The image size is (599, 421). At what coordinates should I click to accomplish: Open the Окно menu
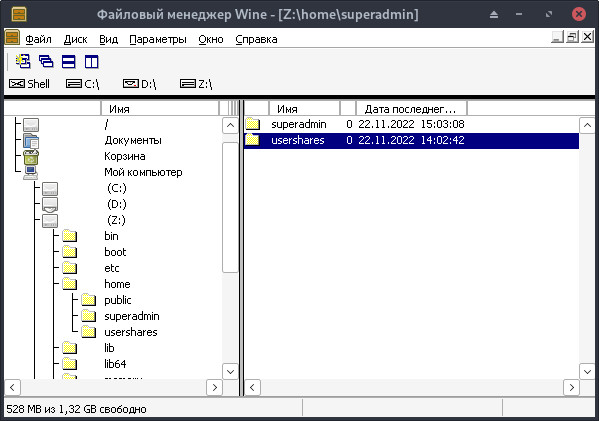[211, 39]
